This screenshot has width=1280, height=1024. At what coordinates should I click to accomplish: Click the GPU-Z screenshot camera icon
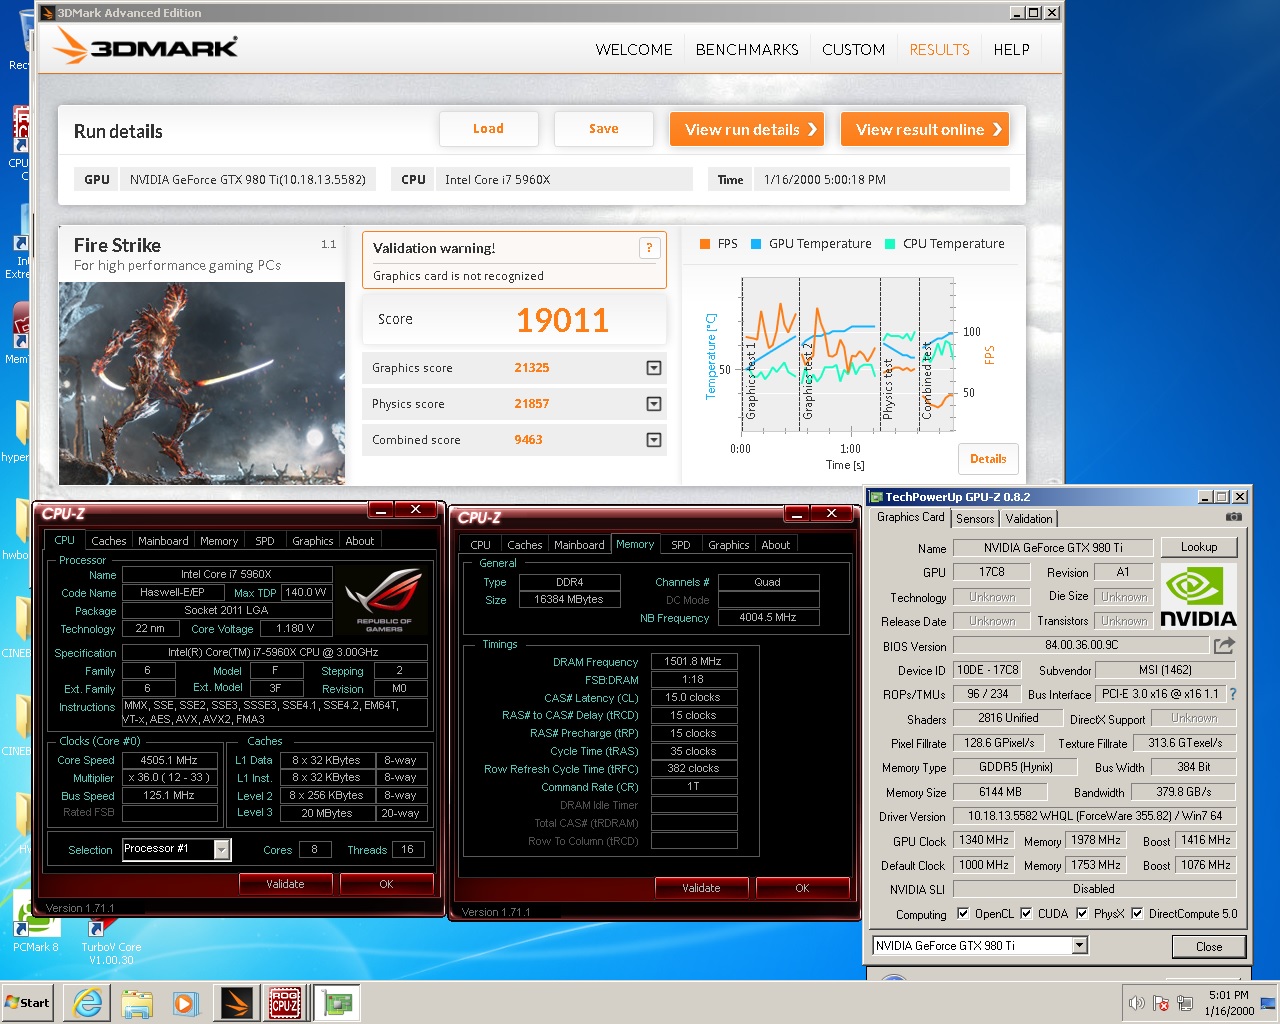(1234, 517)
